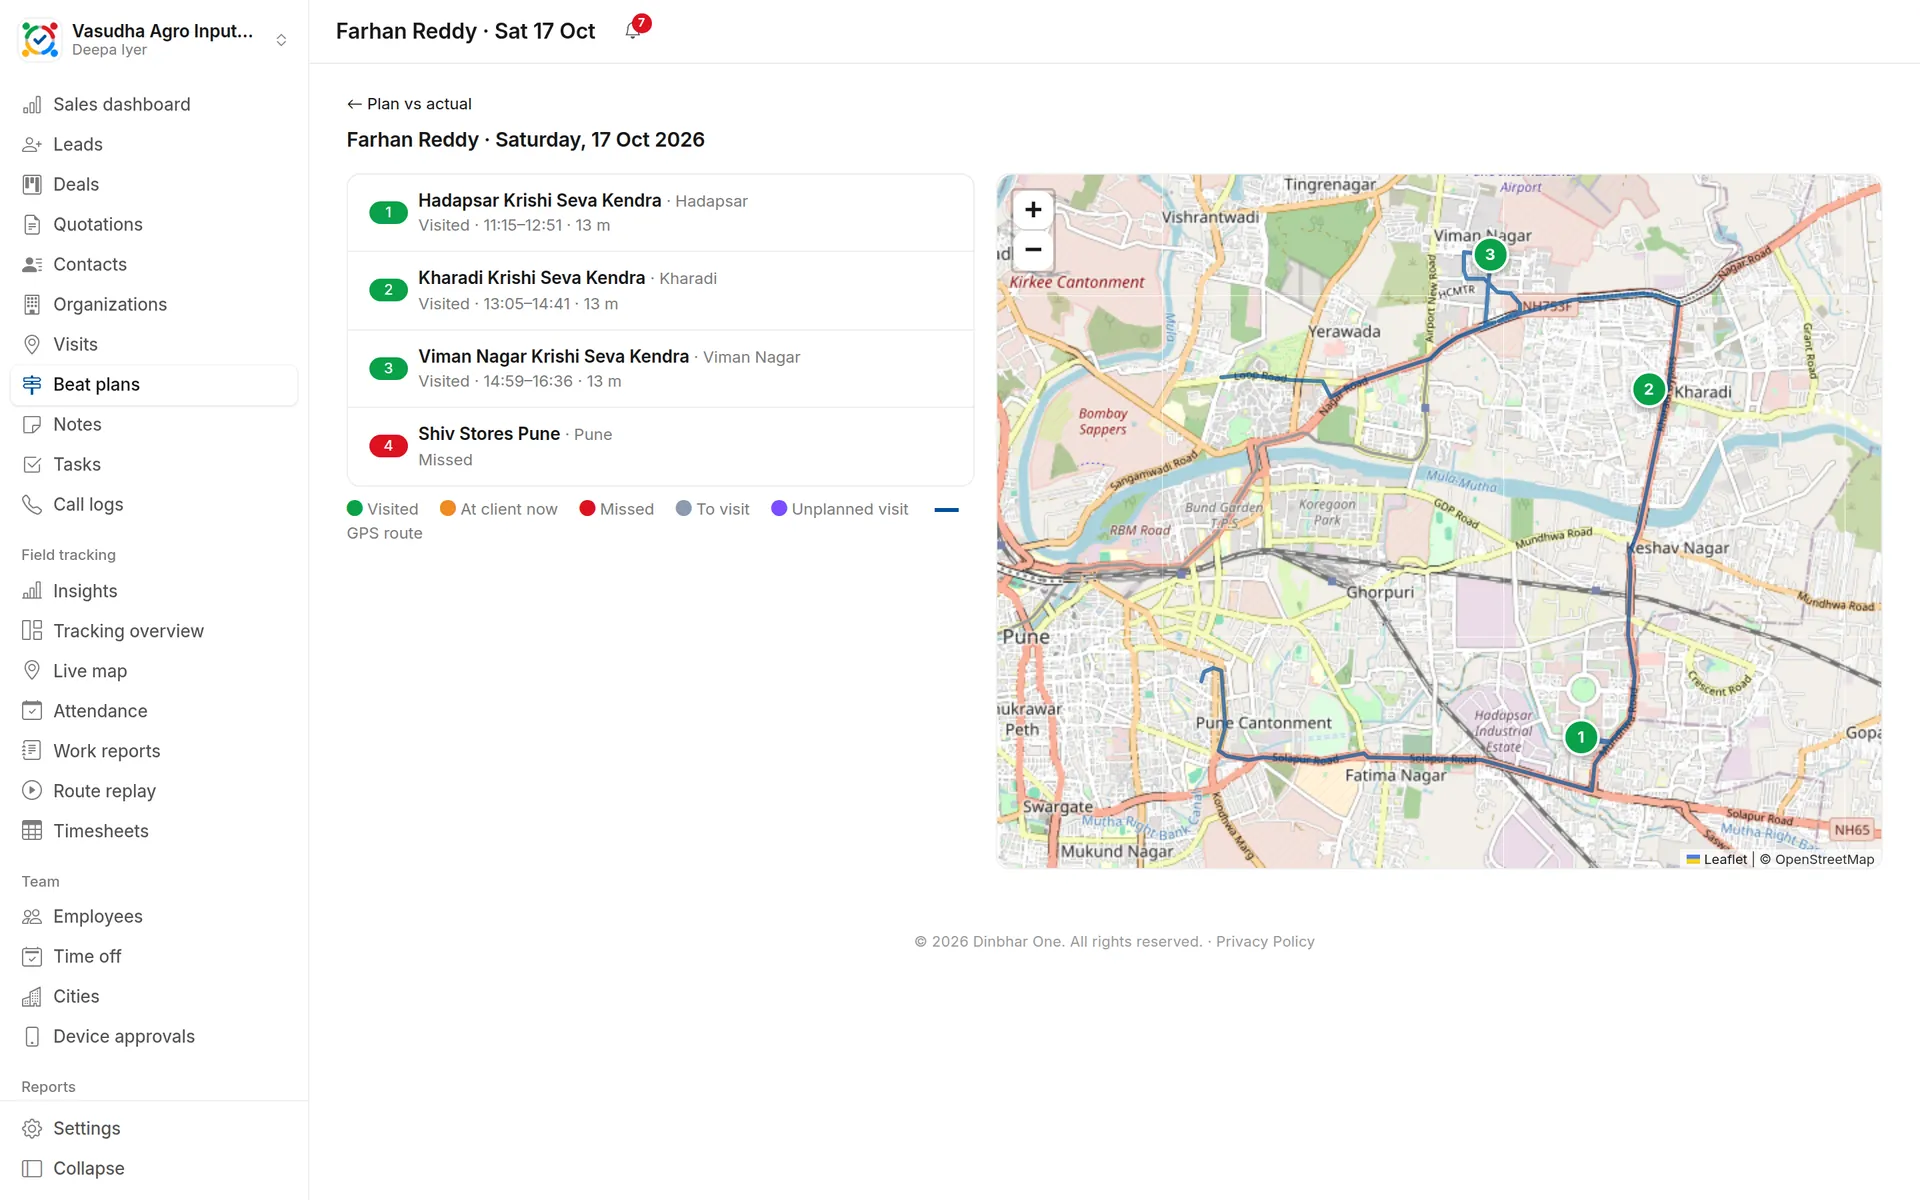
Task: Expand the organization switcher chevron
Action: pyautogui.click(x=281, y=40)
